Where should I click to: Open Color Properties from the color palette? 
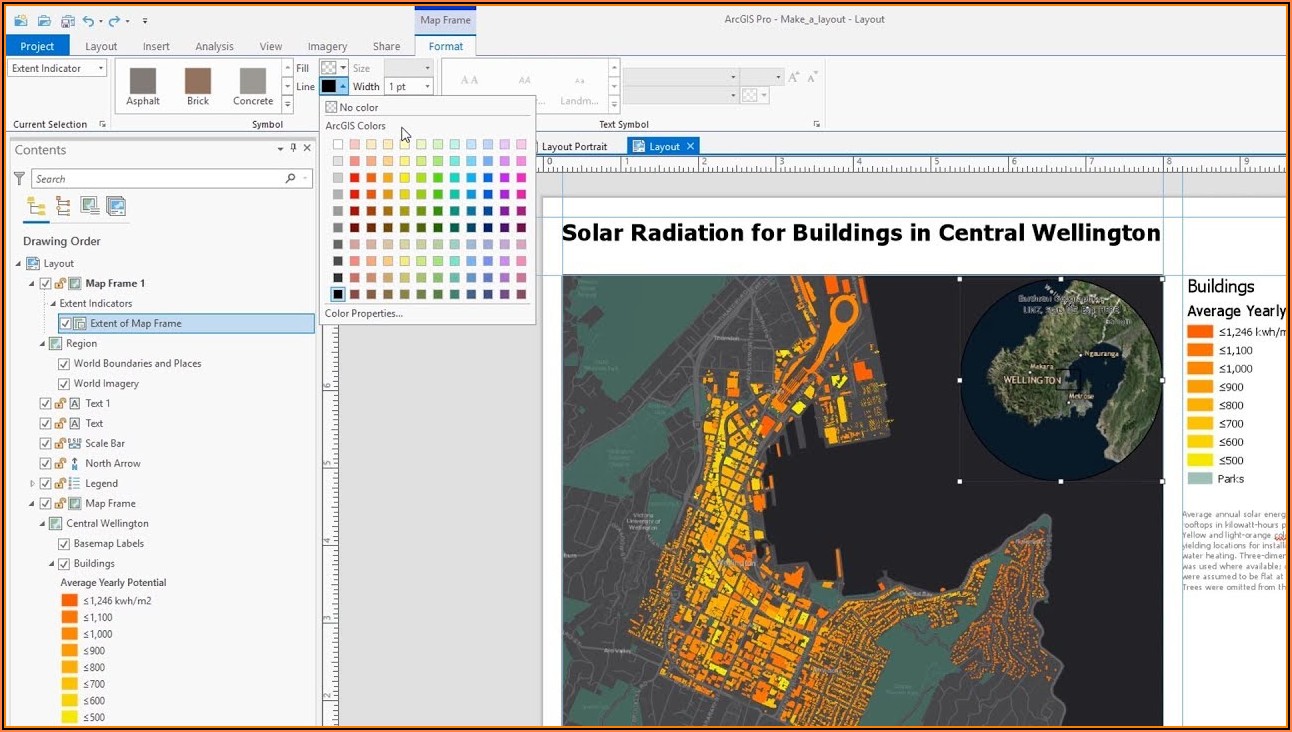point(364,313)
